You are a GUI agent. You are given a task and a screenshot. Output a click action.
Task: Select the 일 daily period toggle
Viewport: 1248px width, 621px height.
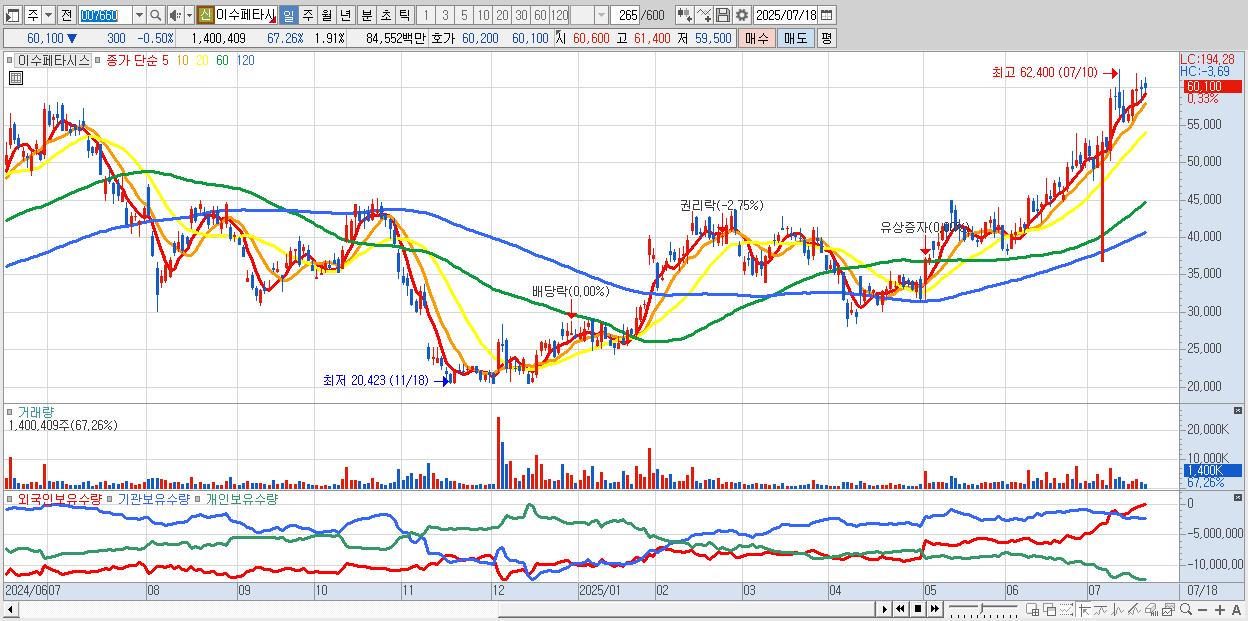tap(288, 15)
